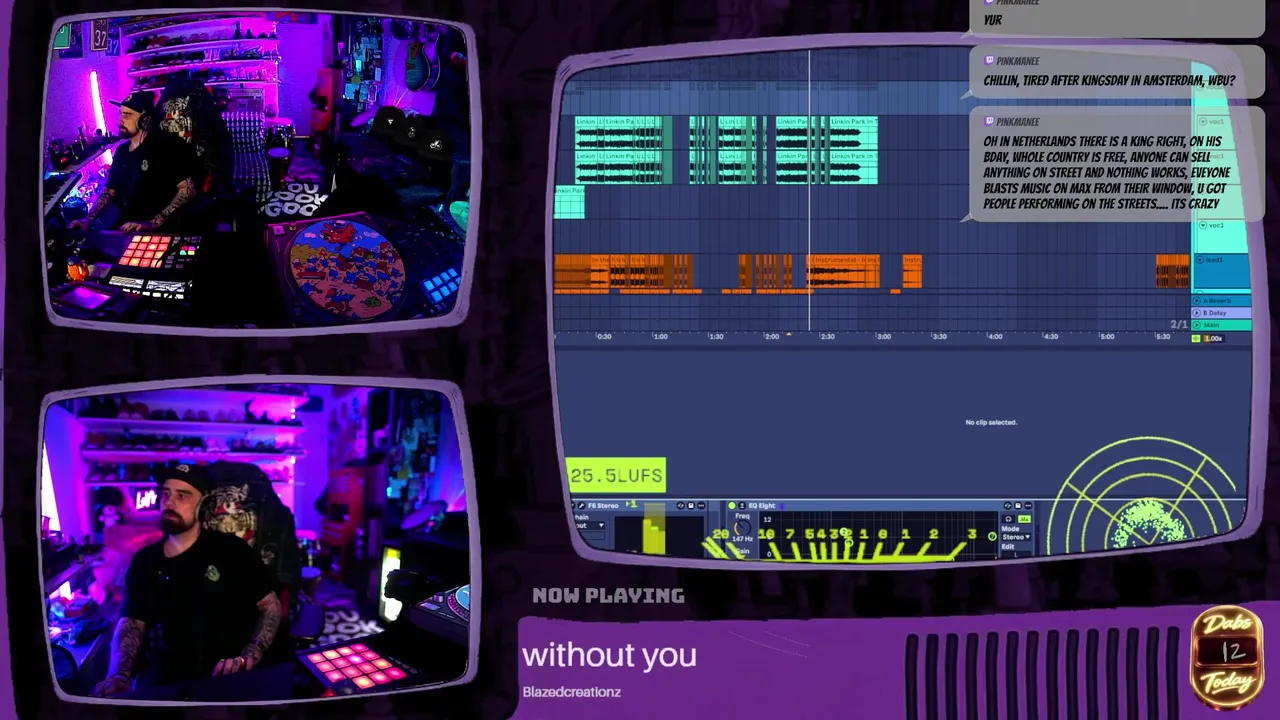Click the last EQ Eight title-bar icon
1280x720 pixels.
click(1028, 506)
